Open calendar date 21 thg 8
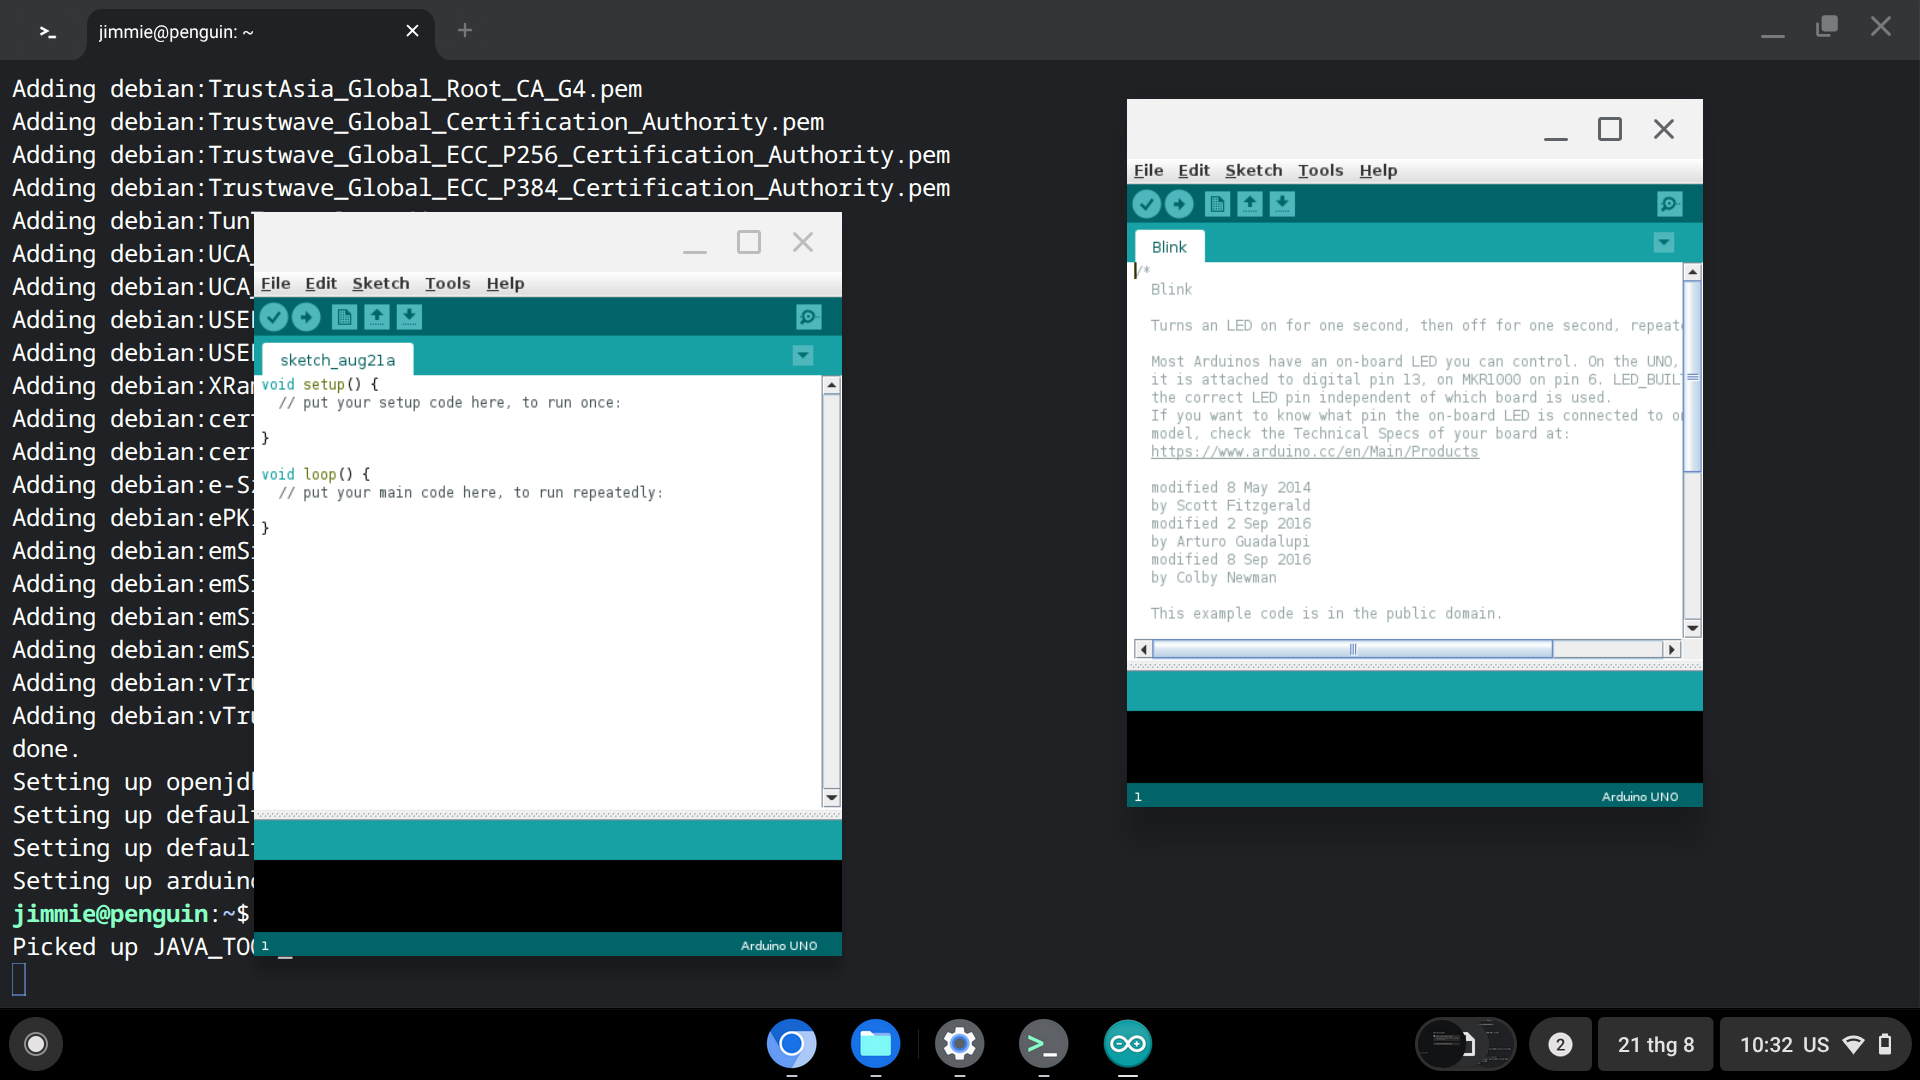Viewport: 1920px width, 1080px height. tap(1656, 1045)
